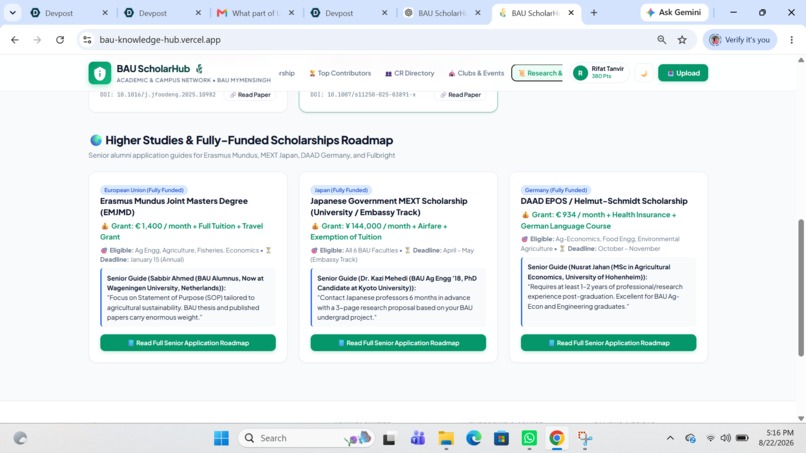
Task: Open Microsoft Edge from taskbar
Action: [x=473, y=438]
